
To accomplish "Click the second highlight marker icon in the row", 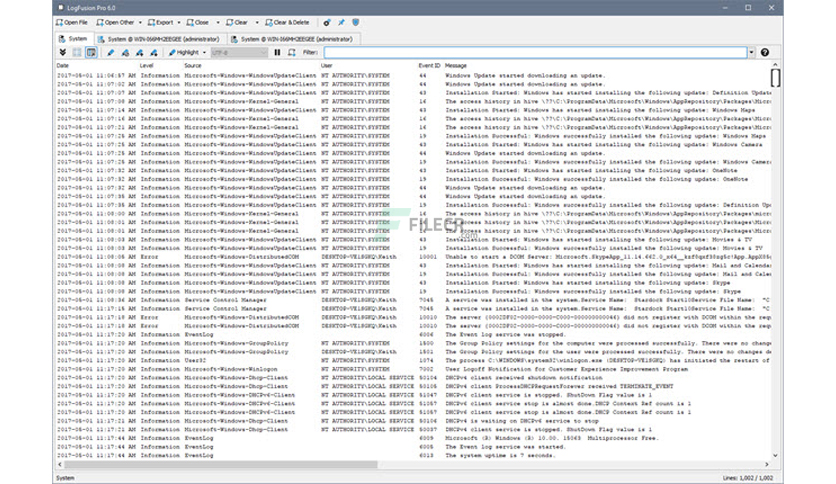I will [125, 52].
